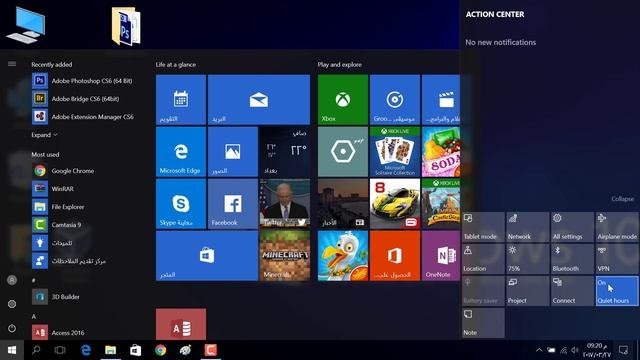Click the Action Center taskbar icon
This screenshot has width=640, height=360.
point(623,350)
